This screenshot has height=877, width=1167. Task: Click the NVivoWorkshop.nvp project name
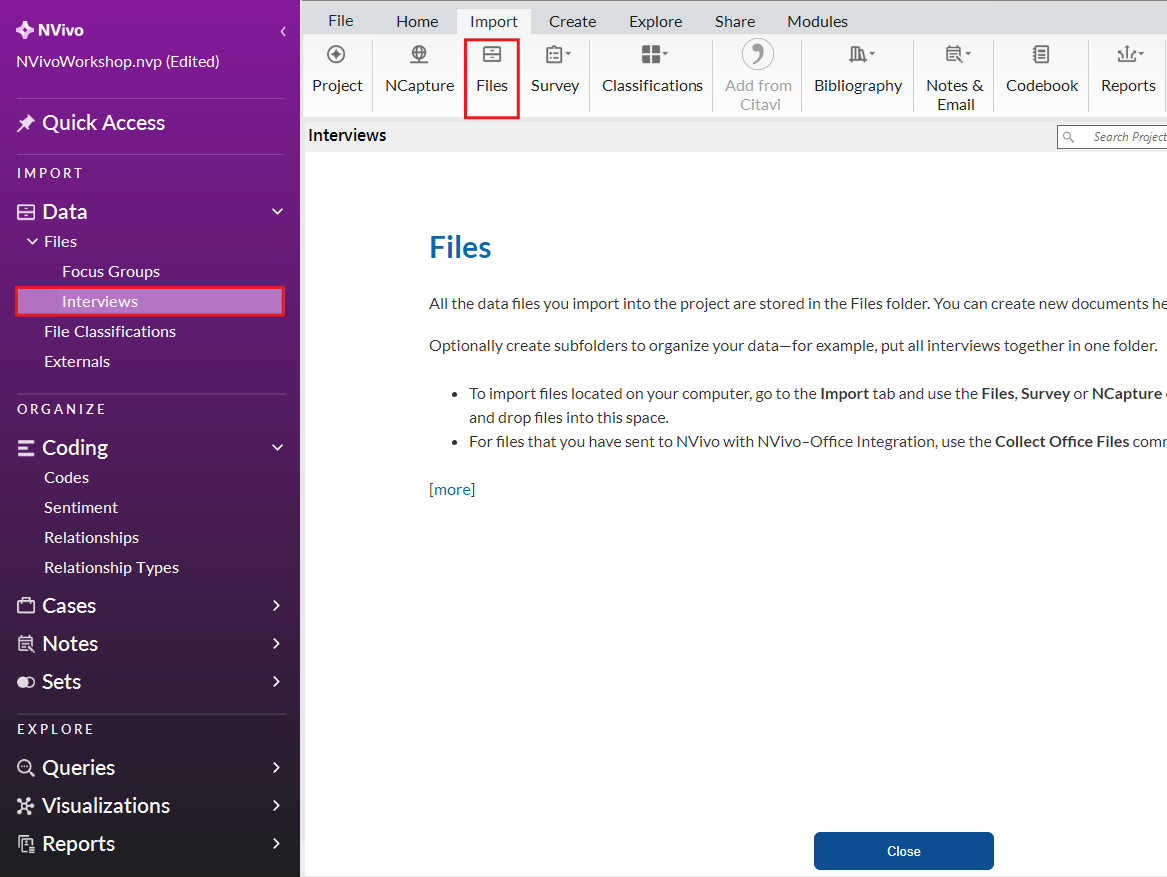118,62
